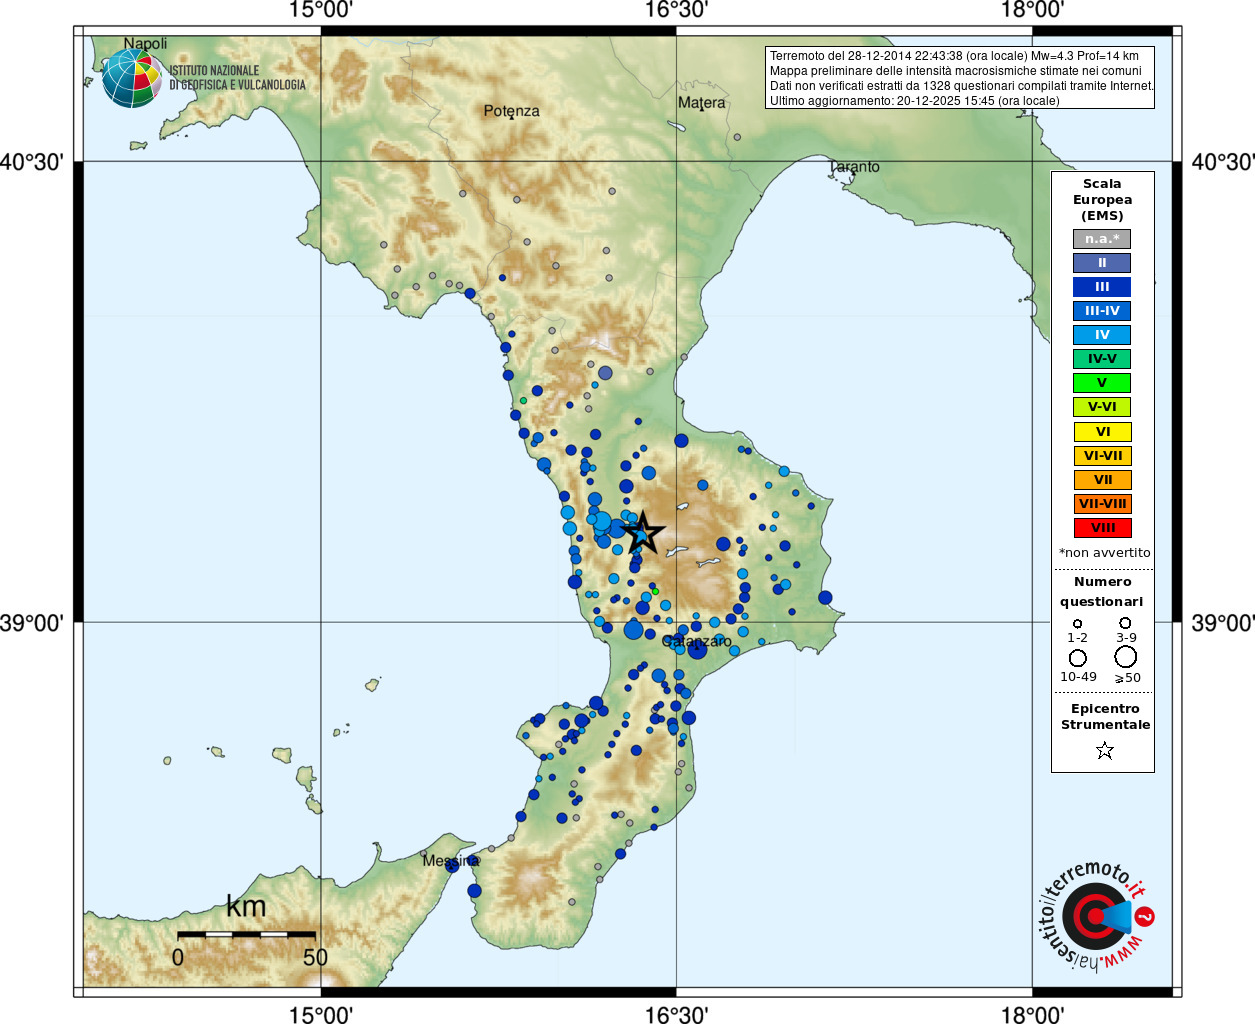Click the black epicenter star on the map
1255x1024 pixels.
point(642,532)
